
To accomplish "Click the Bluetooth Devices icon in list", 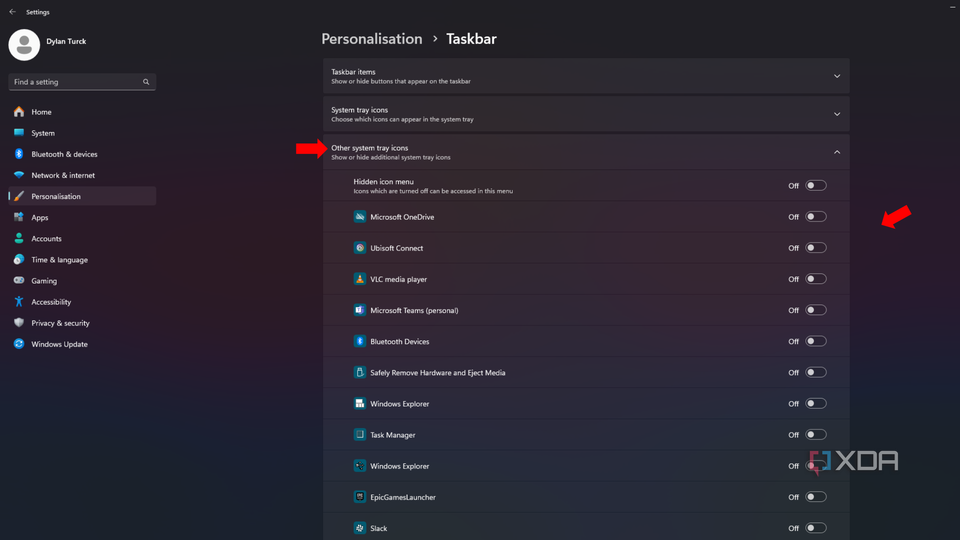I will pos(360,341).
